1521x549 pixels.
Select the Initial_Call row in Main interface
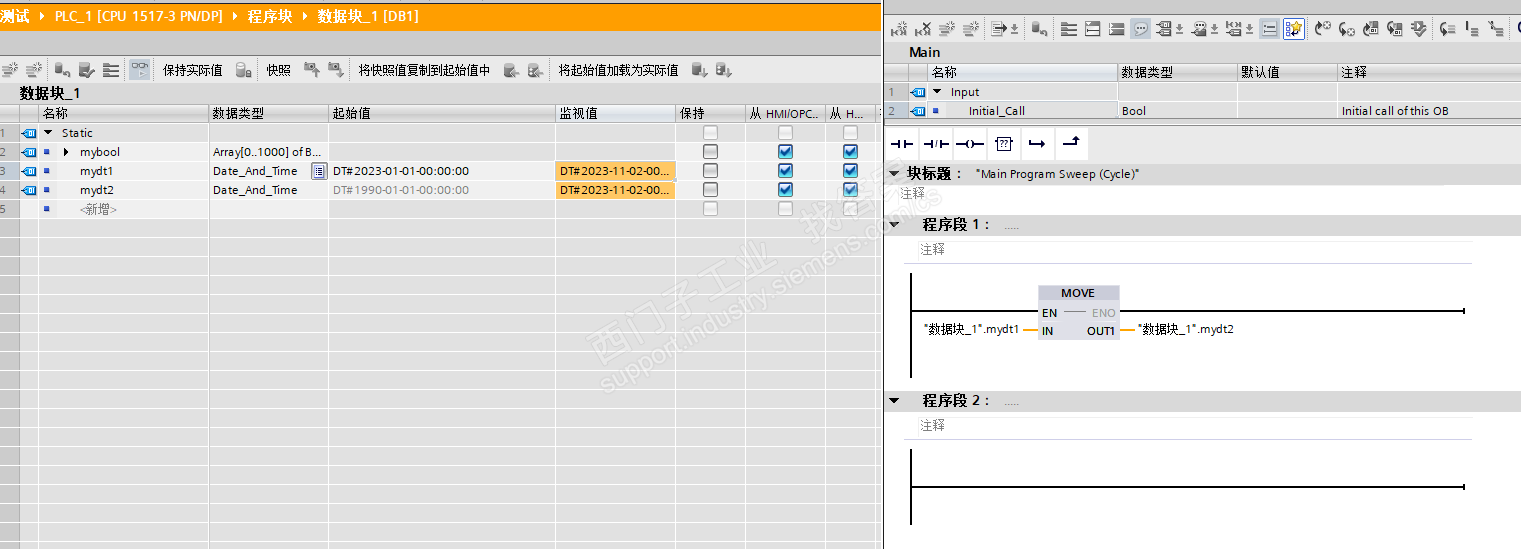click(x=1204, y=111)
